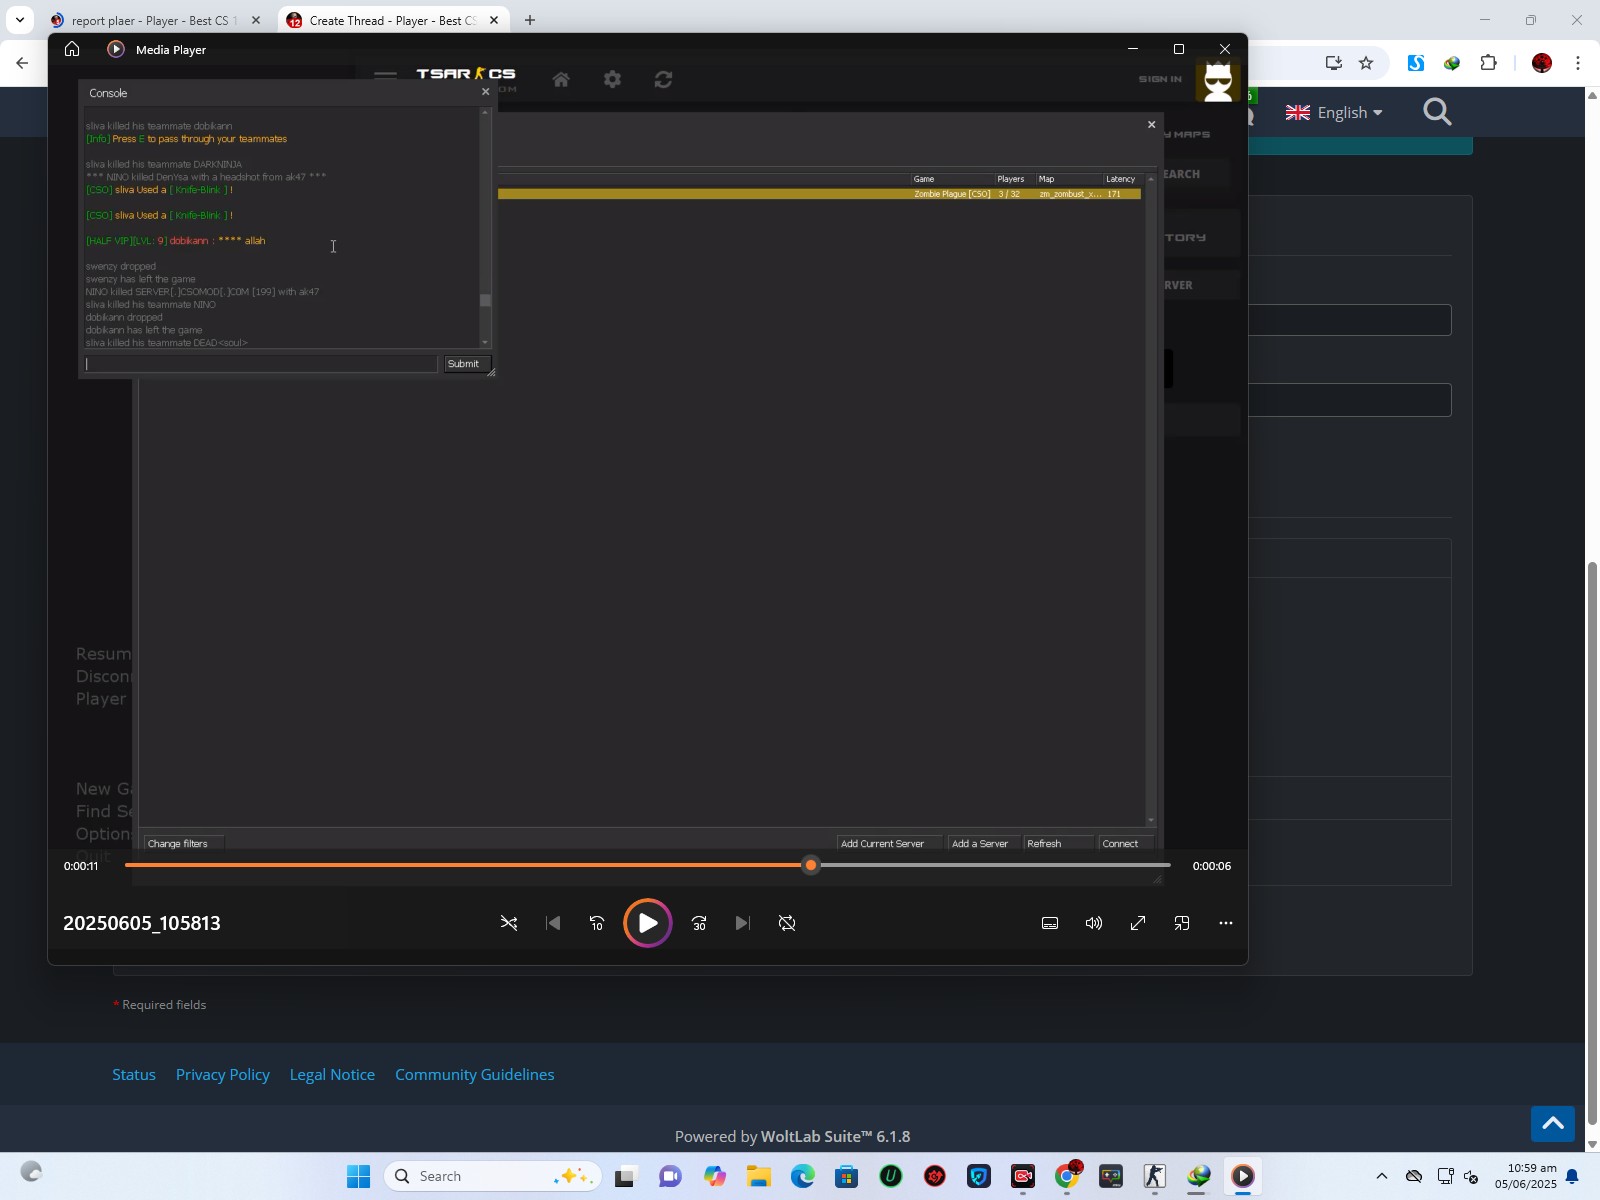This screenshot has width=1600, height=1200.
Task: Open volume control speaker icon
Action: coord(1094,923)
